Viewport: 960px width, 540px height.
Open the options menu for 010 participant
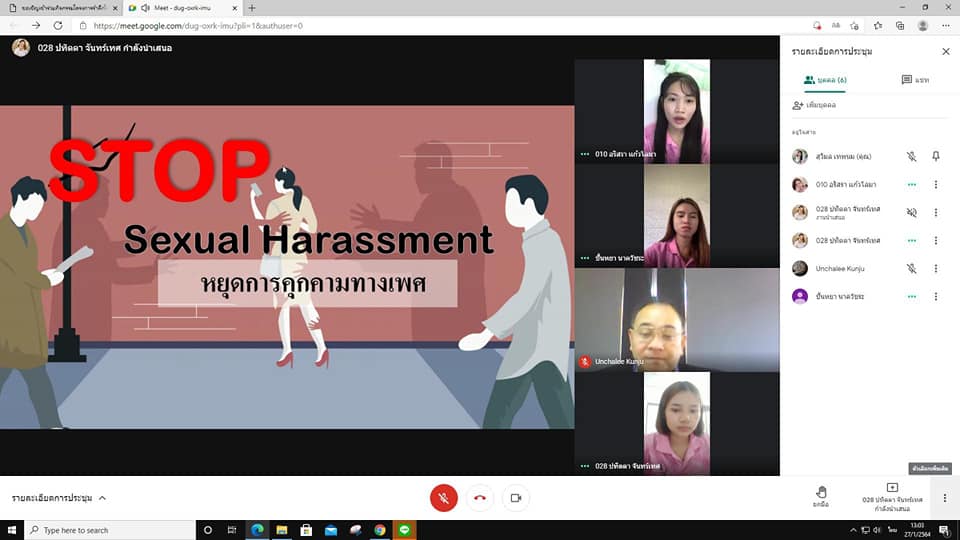click(936, 185)
